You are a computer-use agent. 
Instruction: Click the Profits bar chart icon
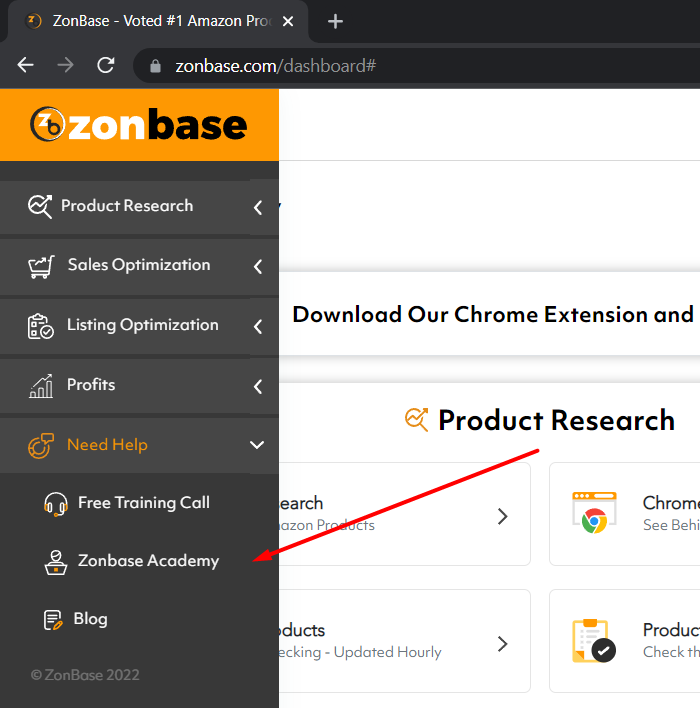[41, 386]
